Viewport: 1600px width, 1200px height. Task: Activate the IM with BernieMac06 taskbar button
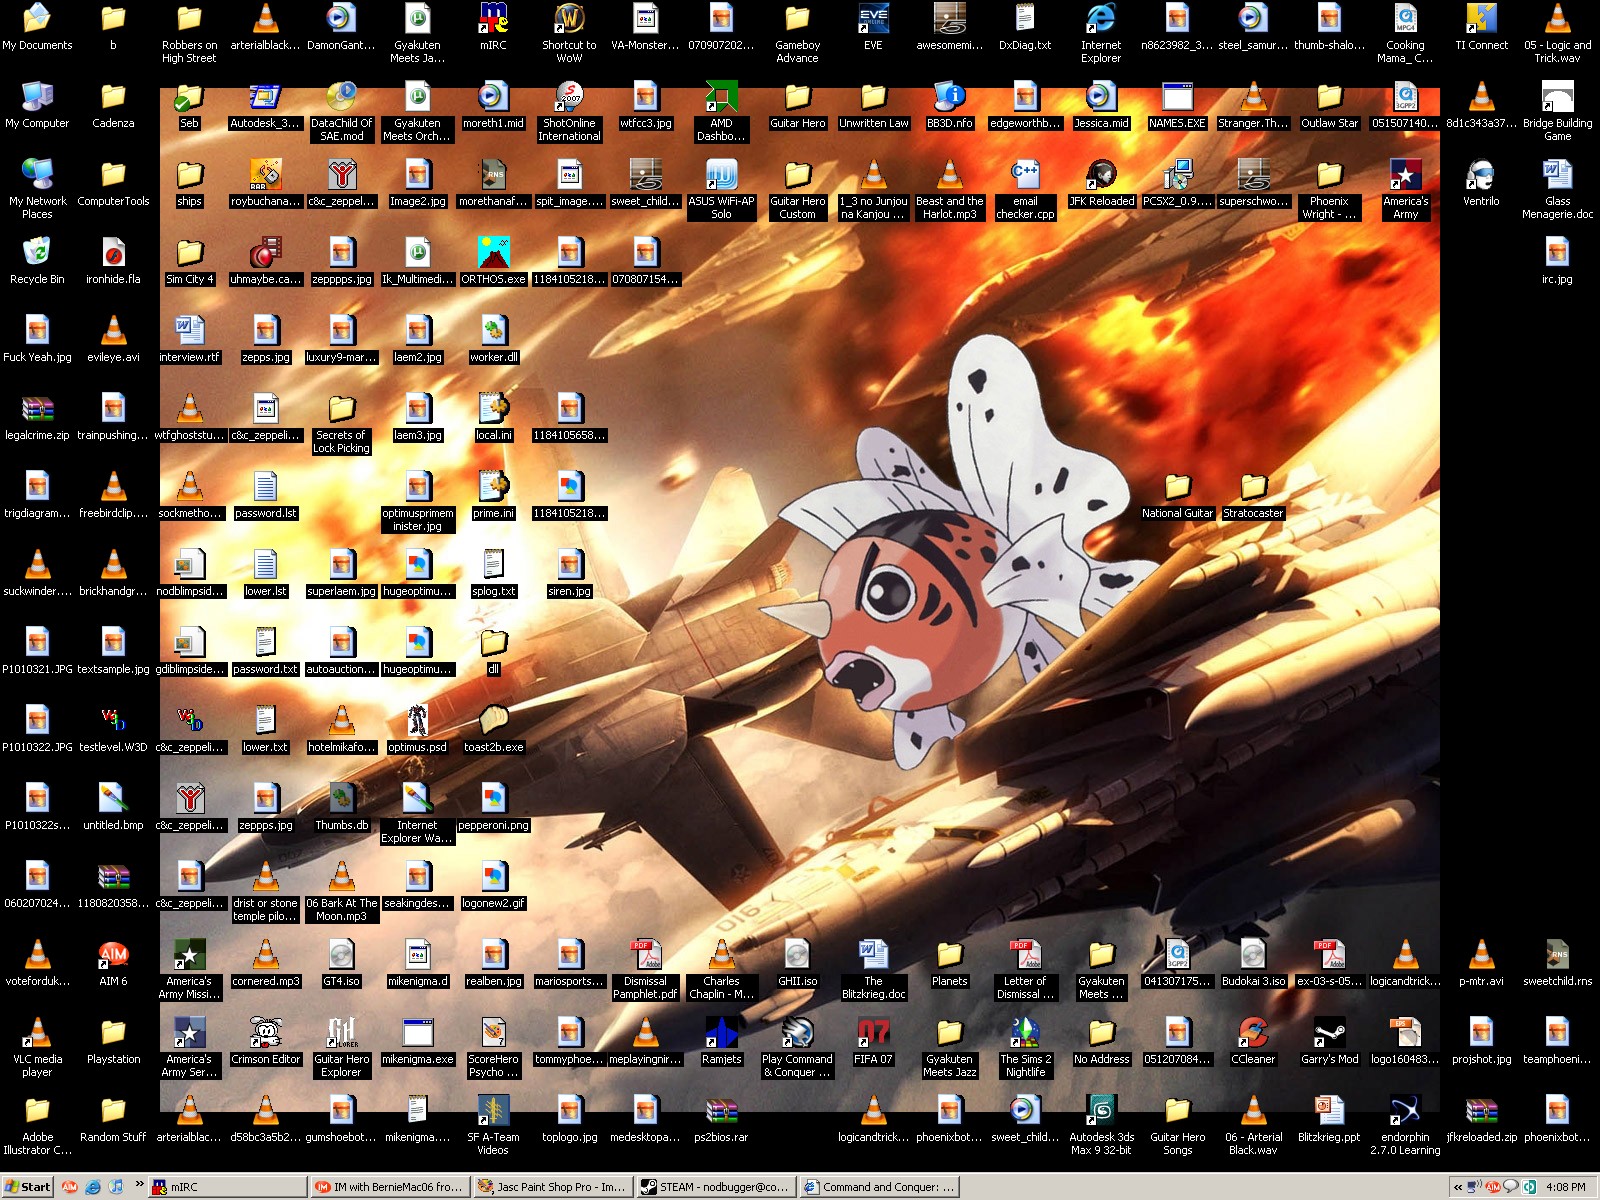tap(389, 1187)
